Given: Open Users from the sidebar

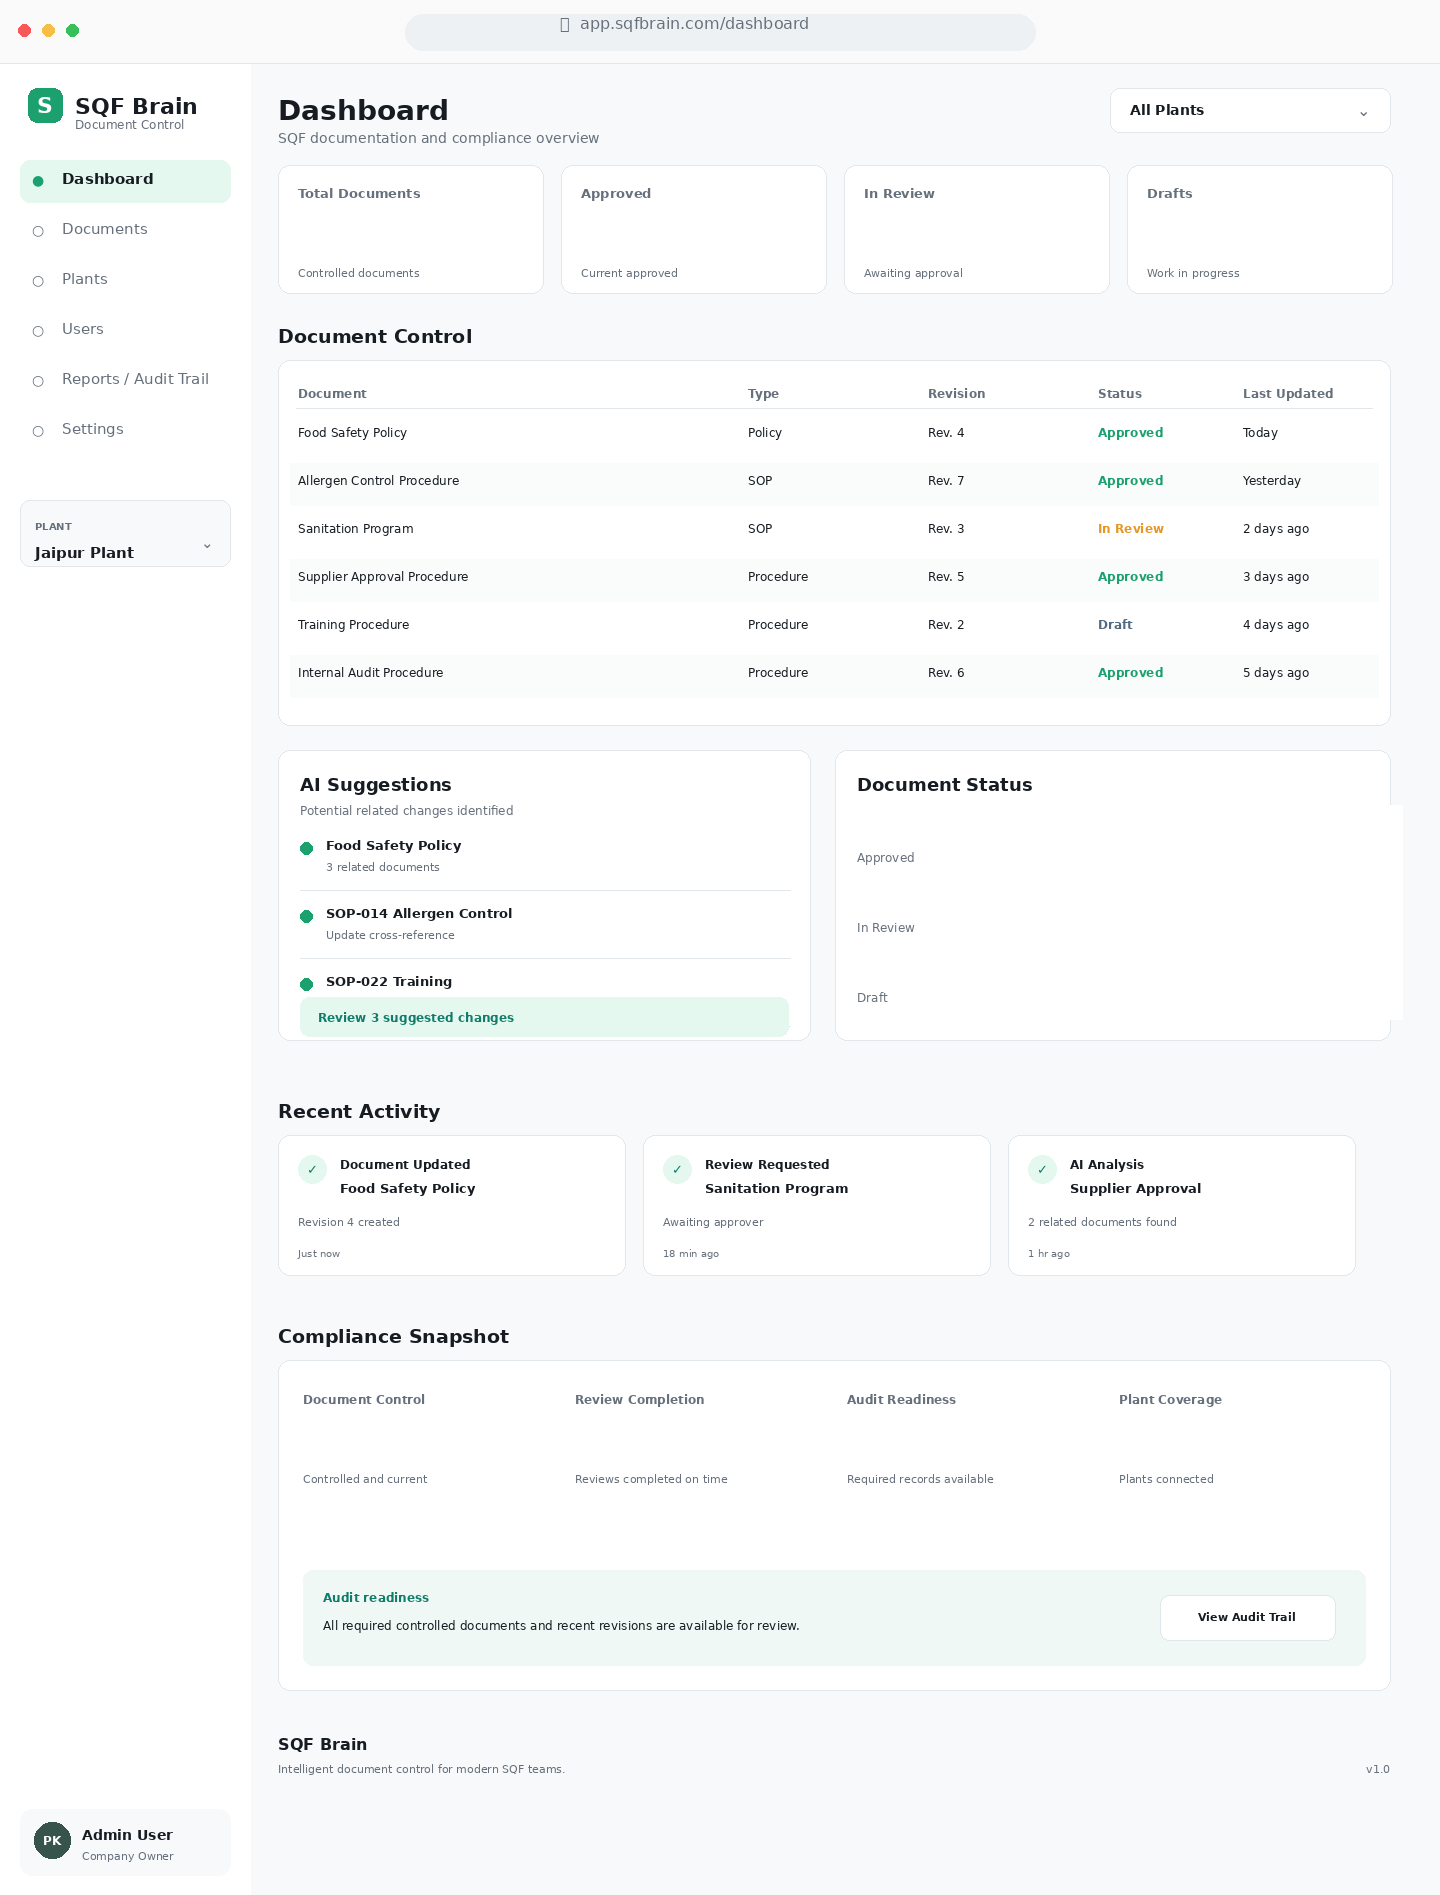Looking at the screenshot, I should click(x=125, y=331).
